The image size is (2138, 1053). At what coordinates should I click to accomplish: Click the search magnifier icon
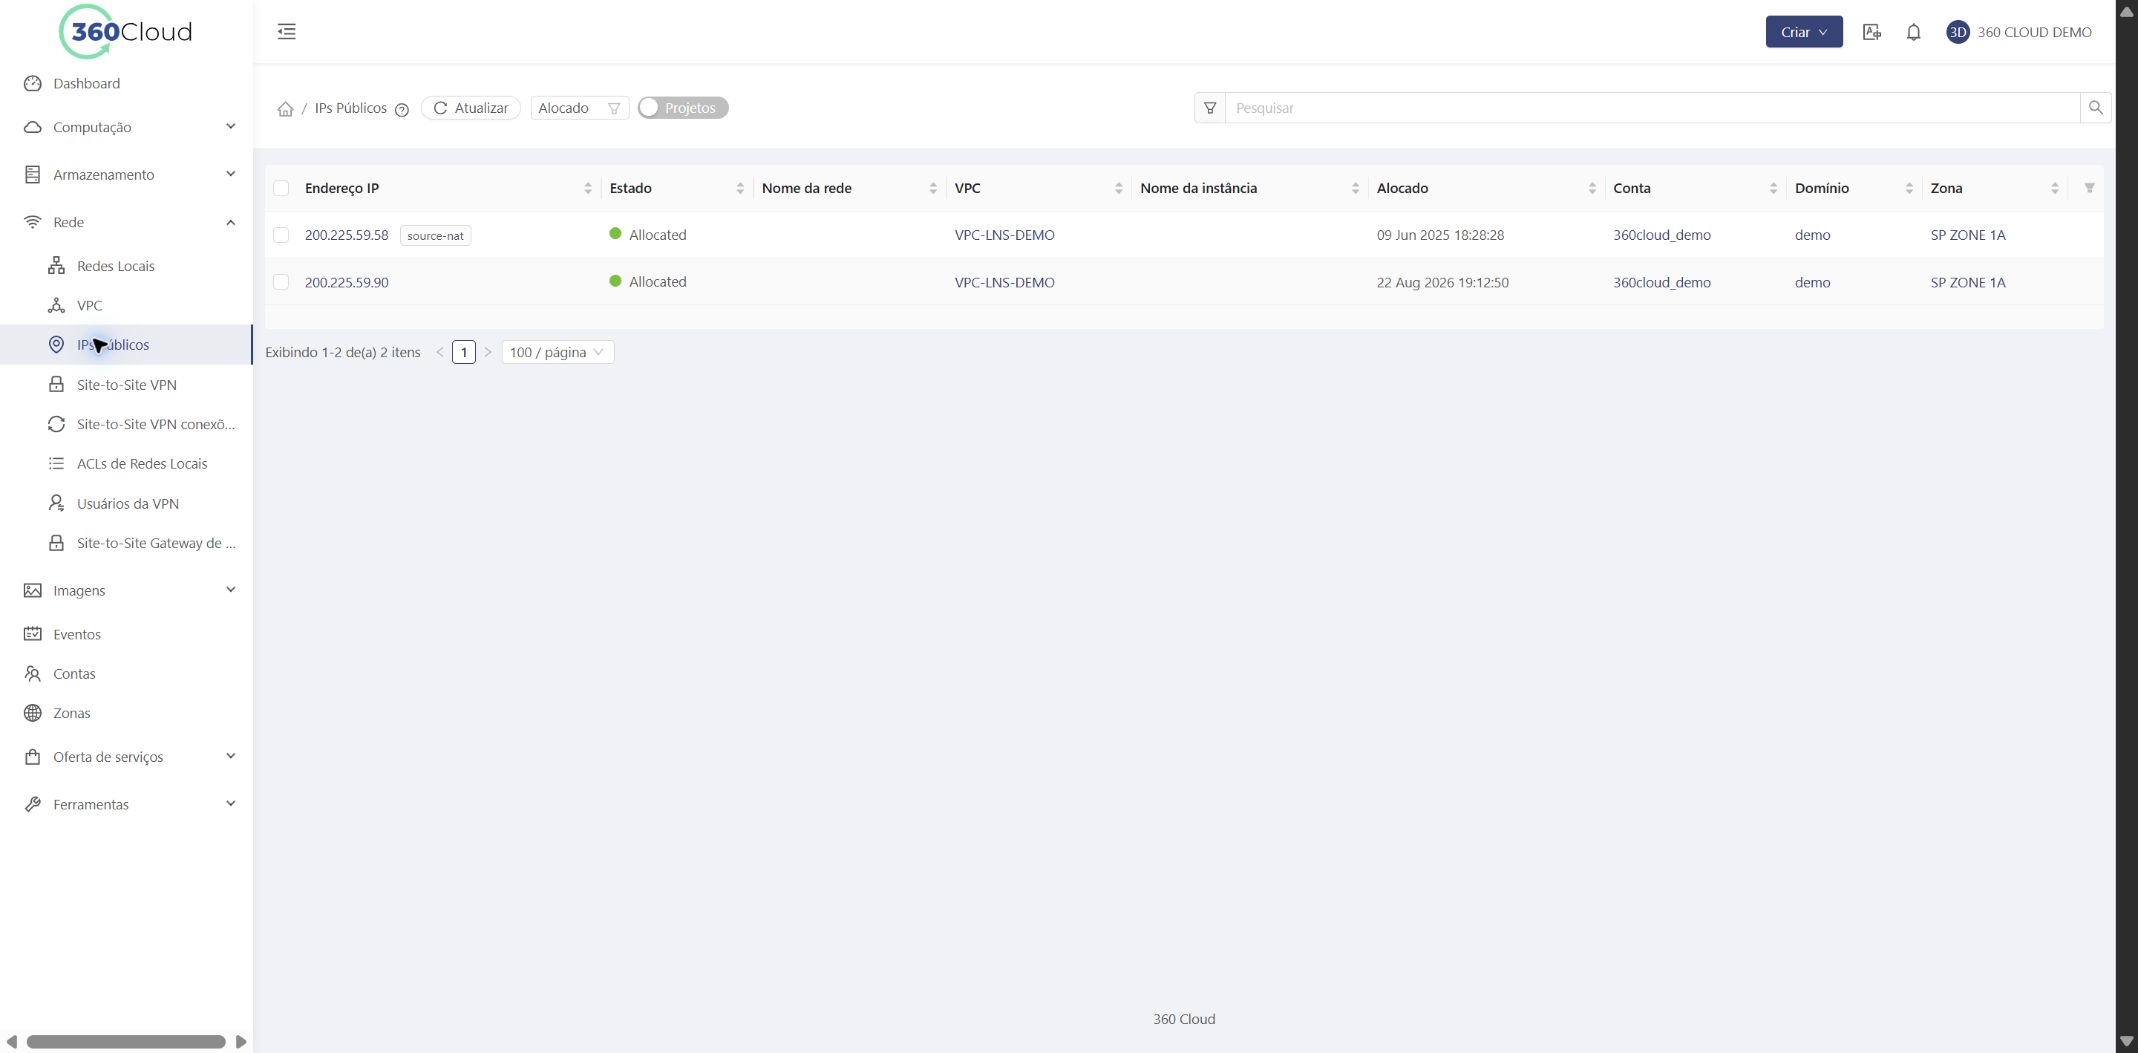coord(2095,108)
